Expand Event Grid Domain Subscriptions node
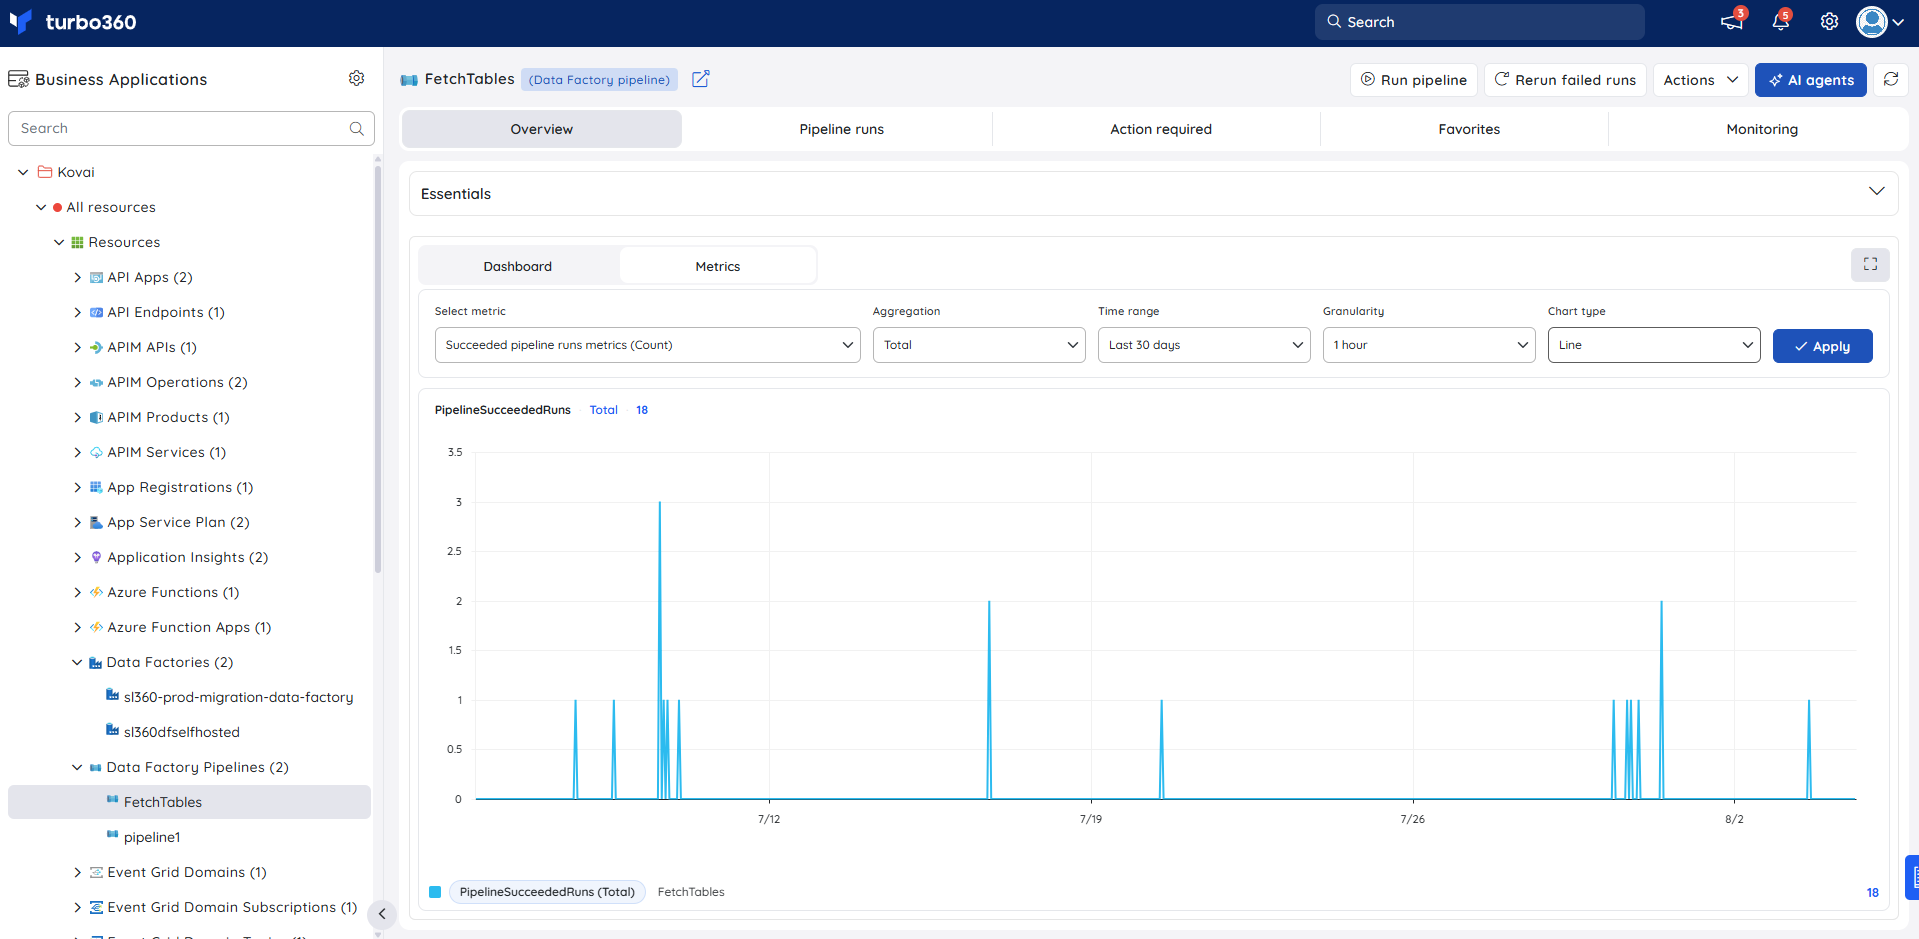This screenshot has width=1919, height=939. click(77, 907)
